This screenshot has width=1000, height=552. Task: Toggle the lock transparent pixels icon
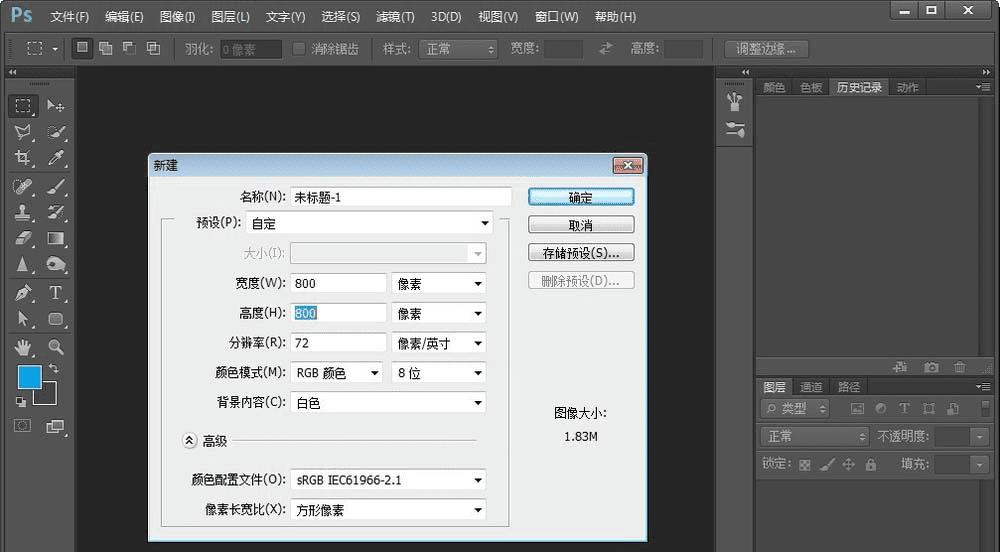[x=805, y=464]
